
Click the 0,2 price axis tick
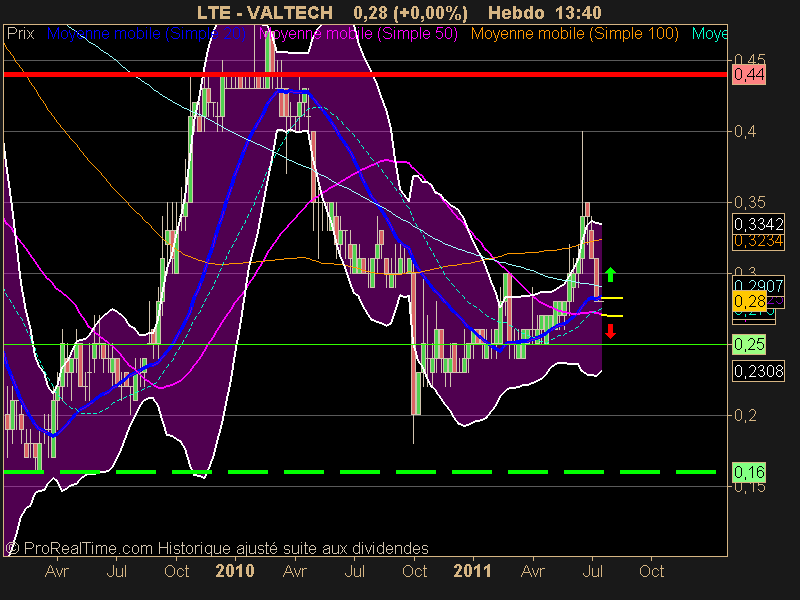coord(745,415)
